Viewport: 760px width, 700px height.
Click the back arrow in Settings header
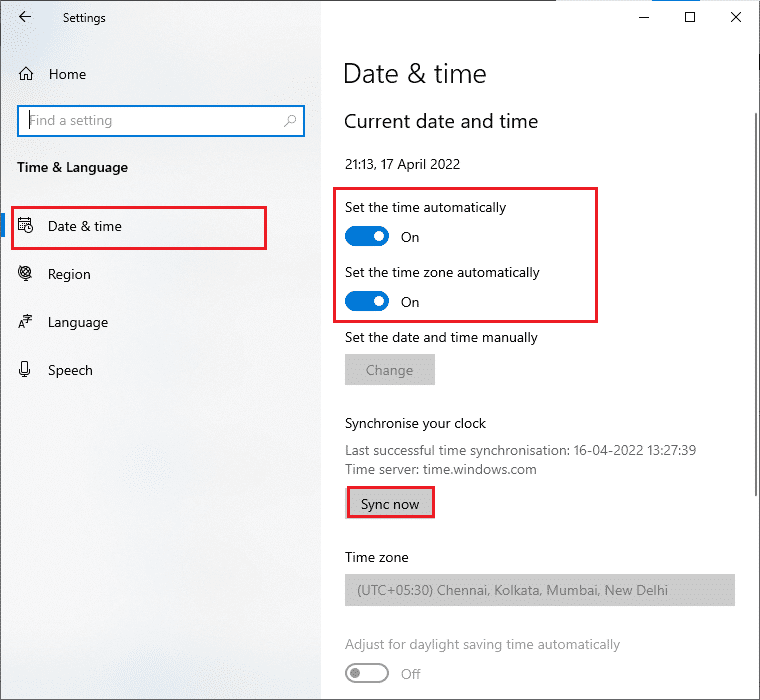click(25, 17)
